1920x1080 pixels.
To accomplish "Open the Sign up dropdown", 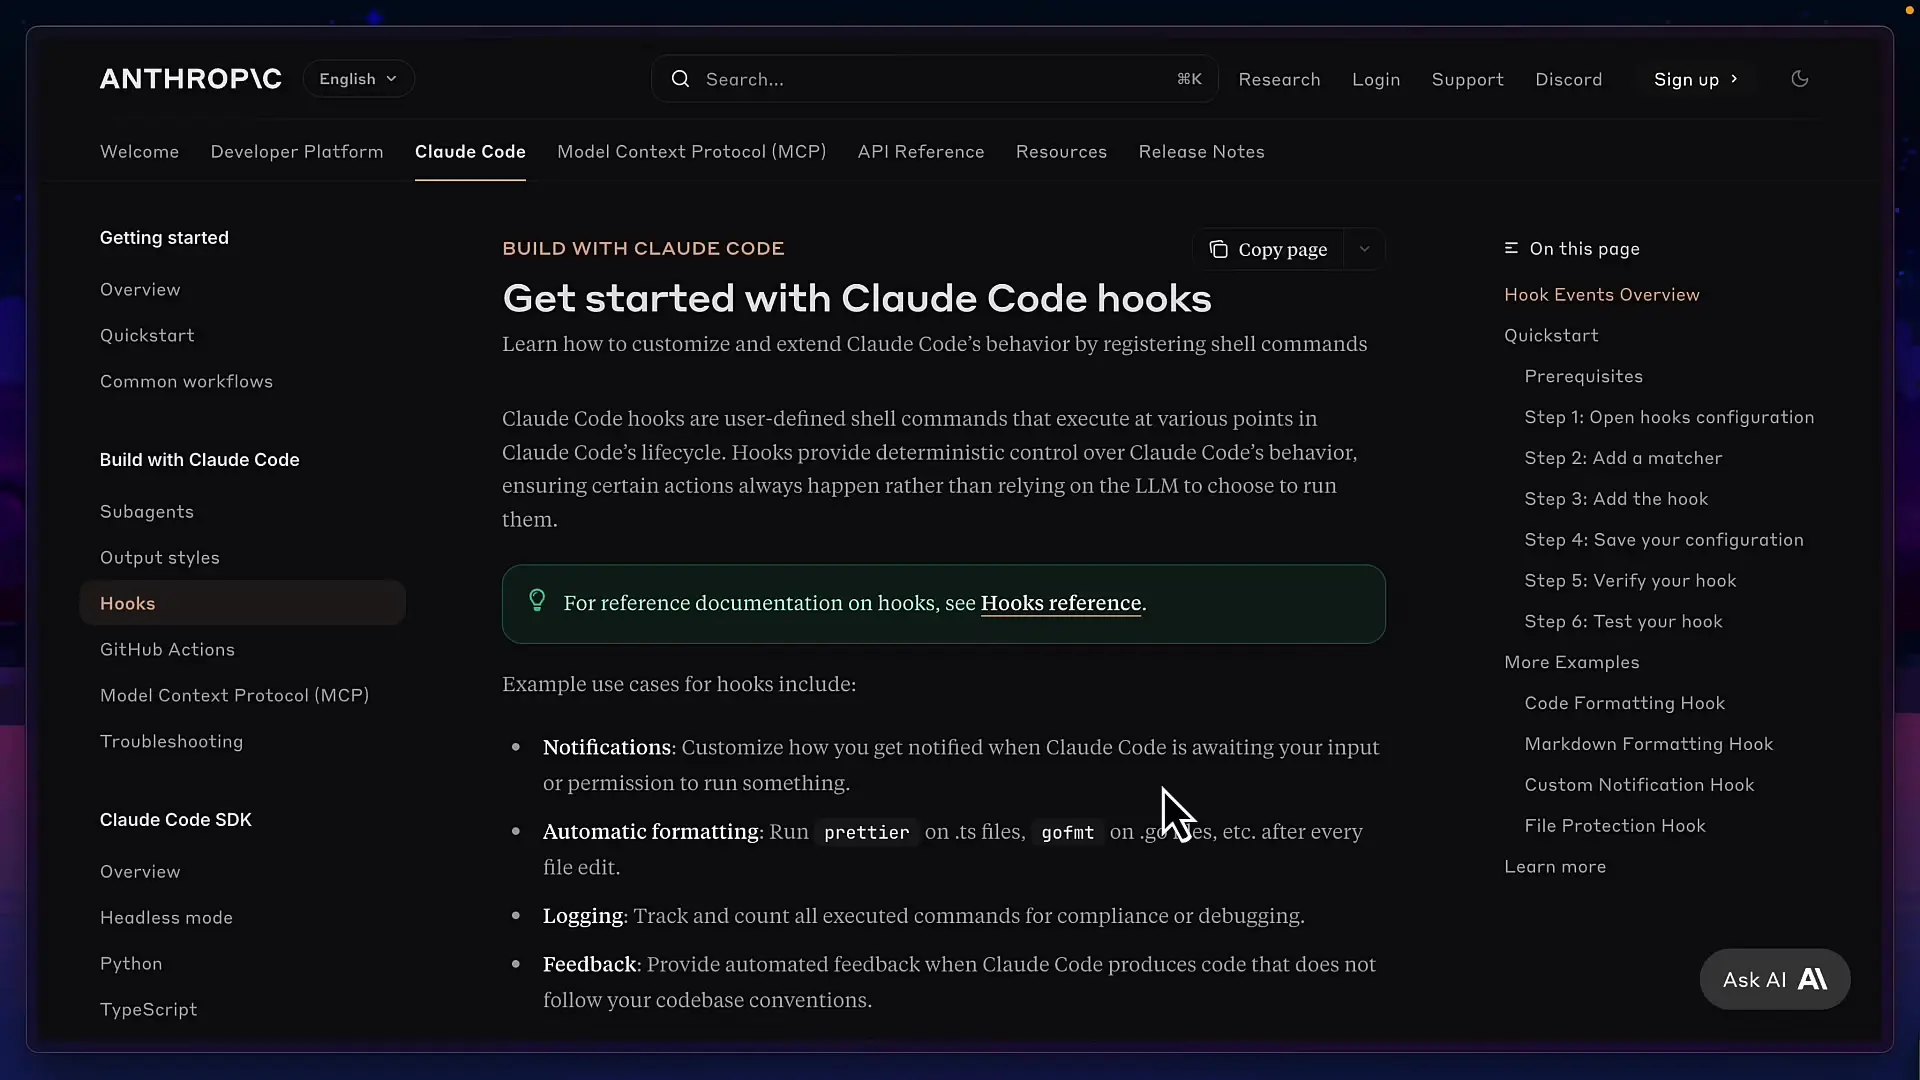I will 1696,79.
